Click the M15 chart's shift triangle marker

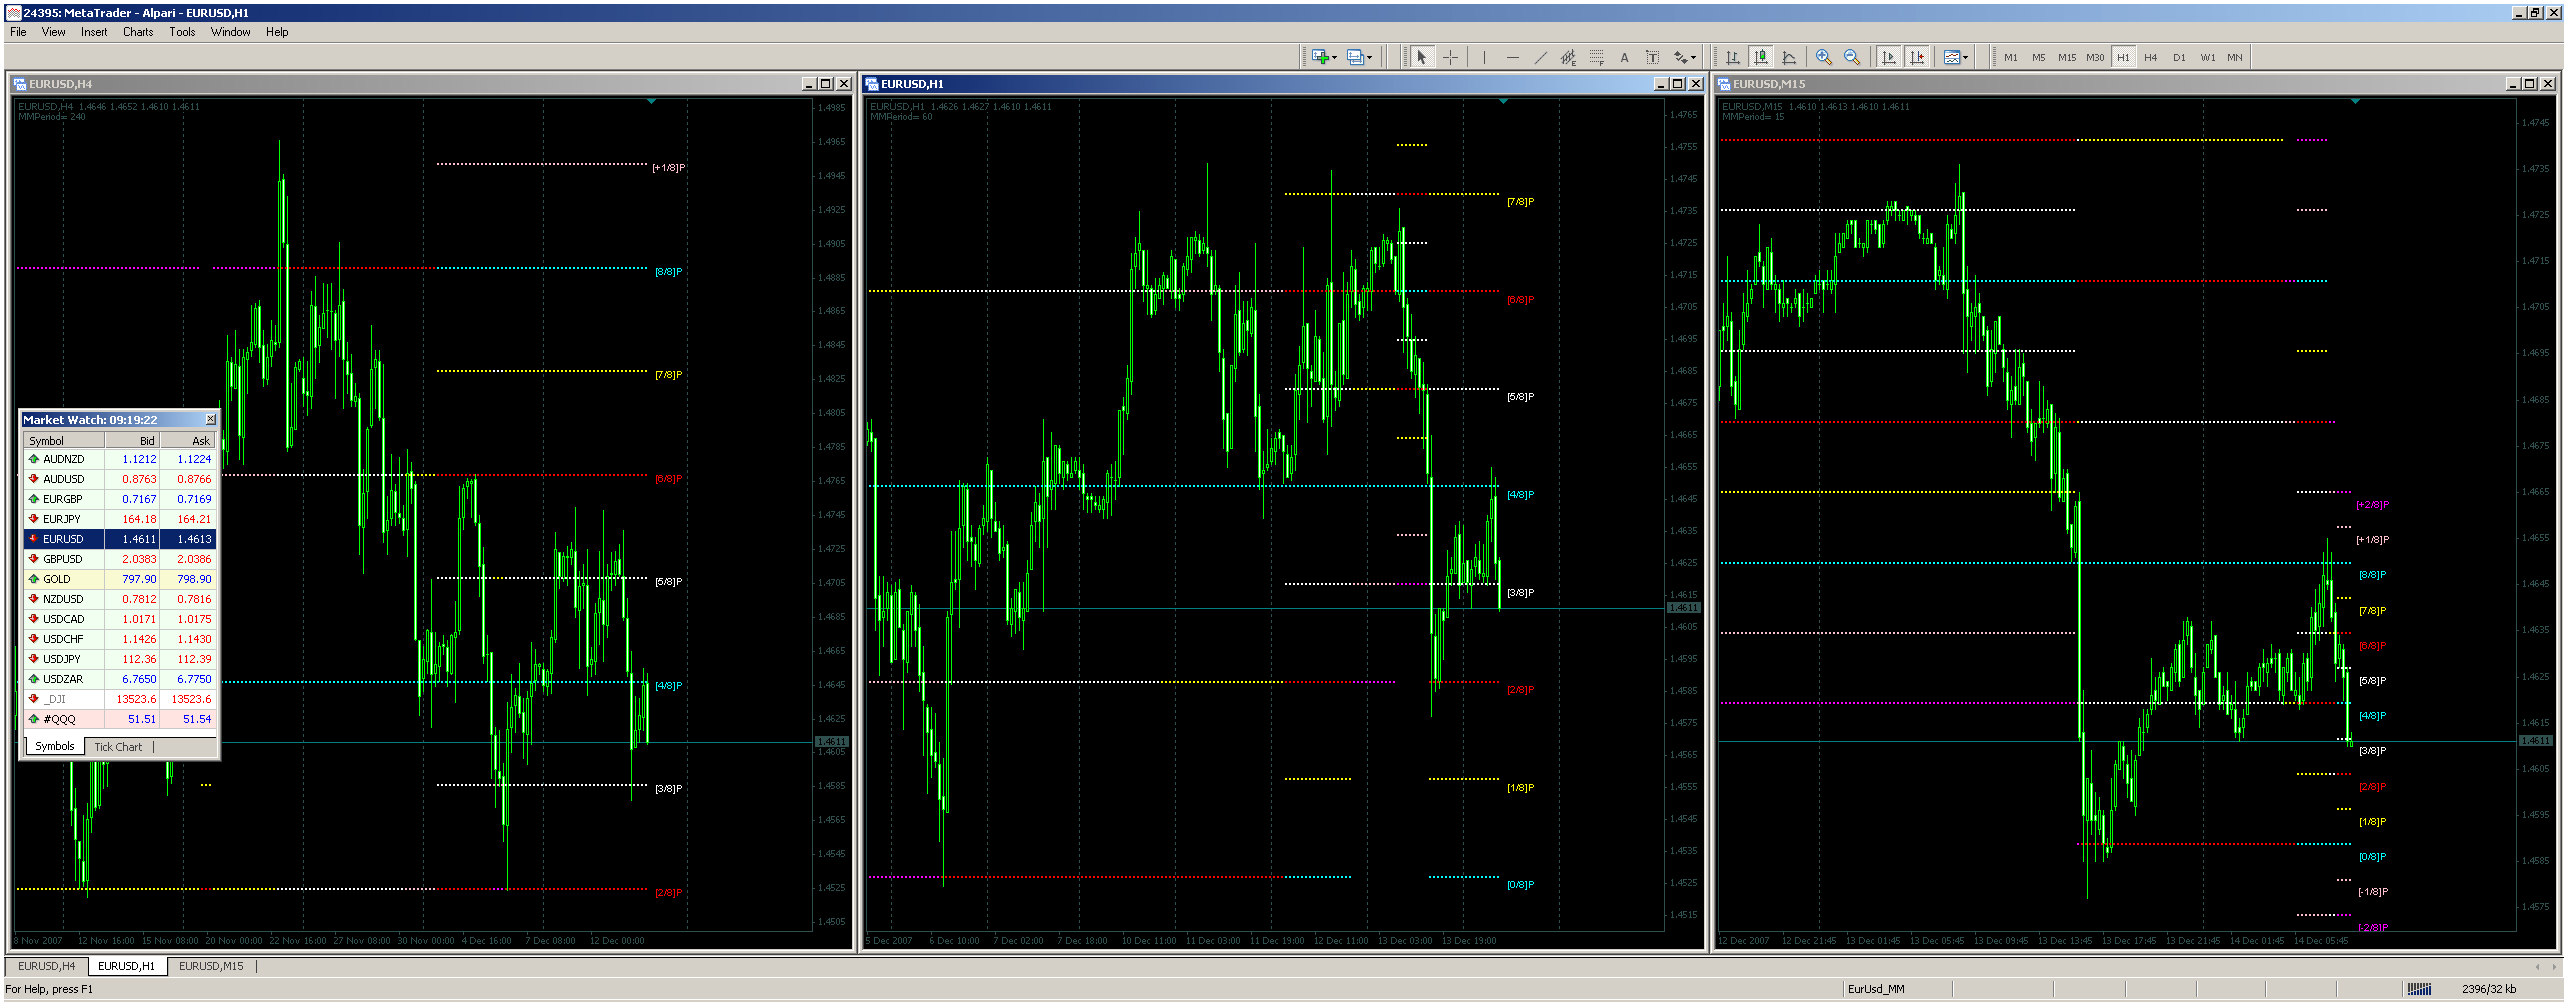[x=2355, y=101]
